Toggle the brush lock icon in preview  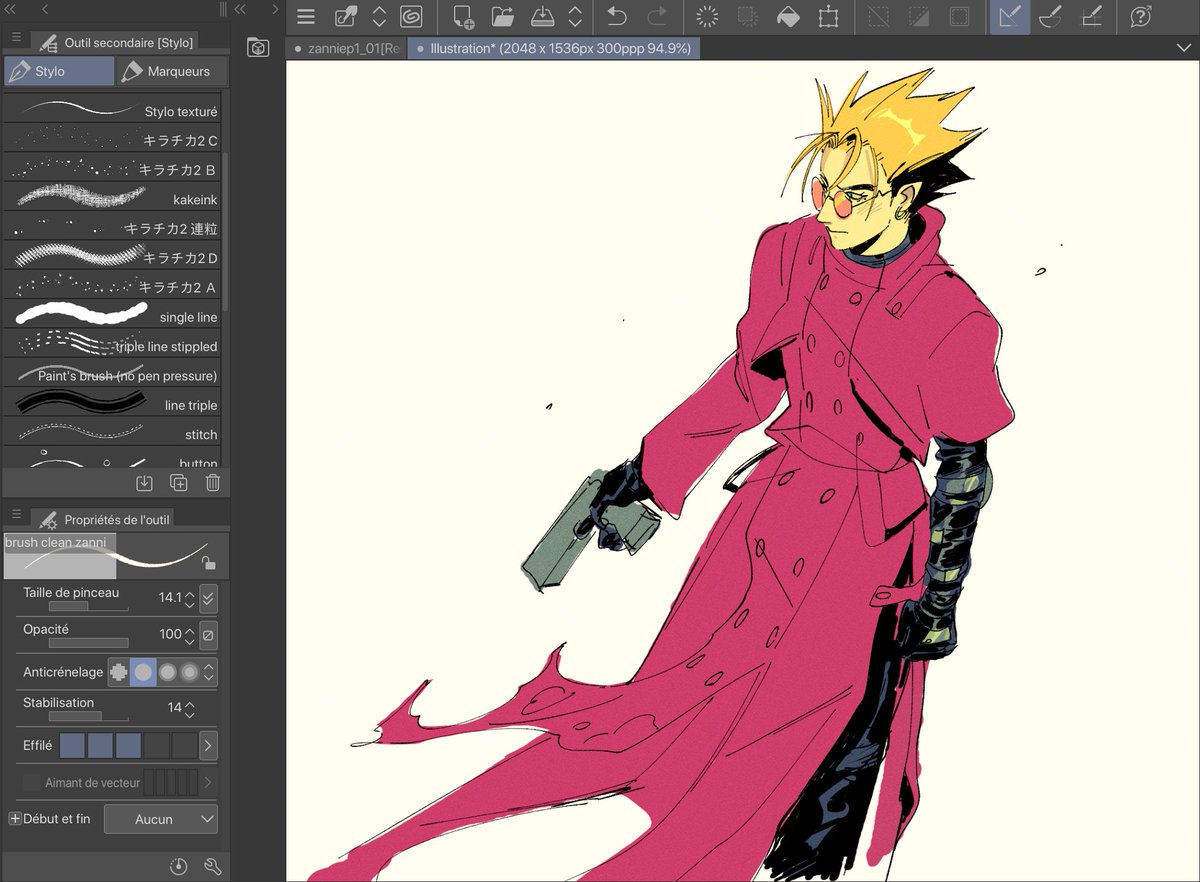[x=207, y=562]
